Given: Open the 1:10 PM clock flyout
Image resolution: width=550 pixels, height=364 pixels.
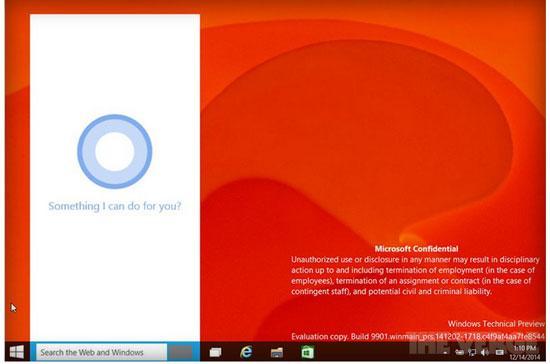Looking at the screenshot, I should [525, 348].
